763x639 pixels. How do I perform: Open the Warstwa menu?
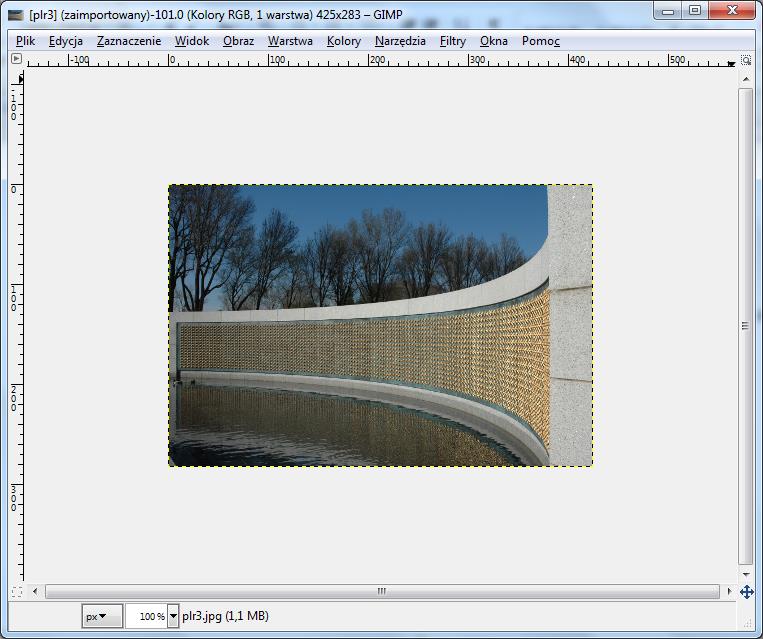290,41
